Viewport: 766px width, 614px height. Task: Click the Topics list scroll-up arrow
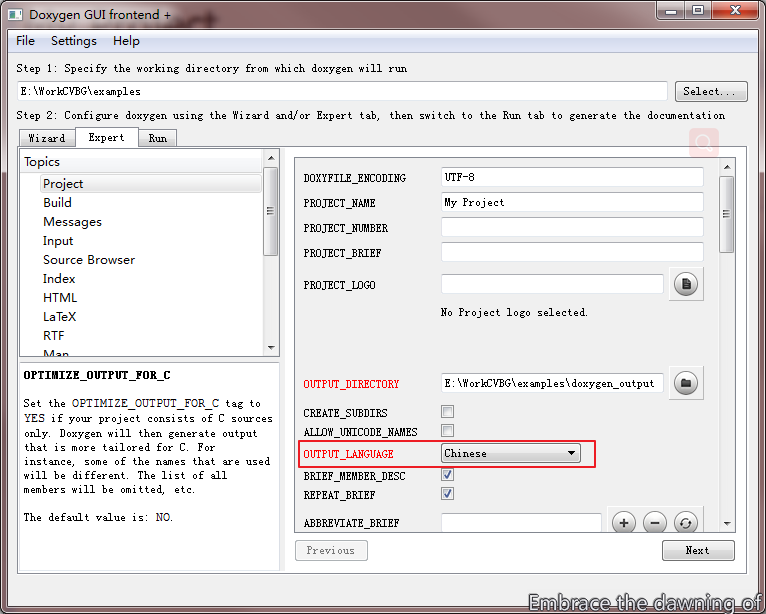[271, 158]
